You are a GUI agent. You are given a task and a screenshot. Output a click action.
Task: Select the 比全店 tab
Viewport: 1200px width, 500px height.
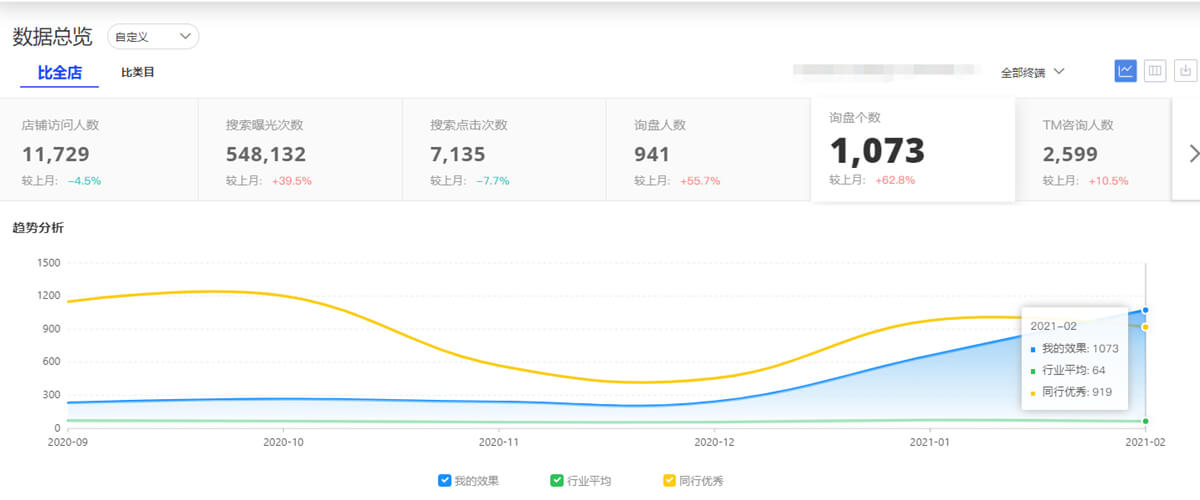pyautogui.click(x=59, y=73)
